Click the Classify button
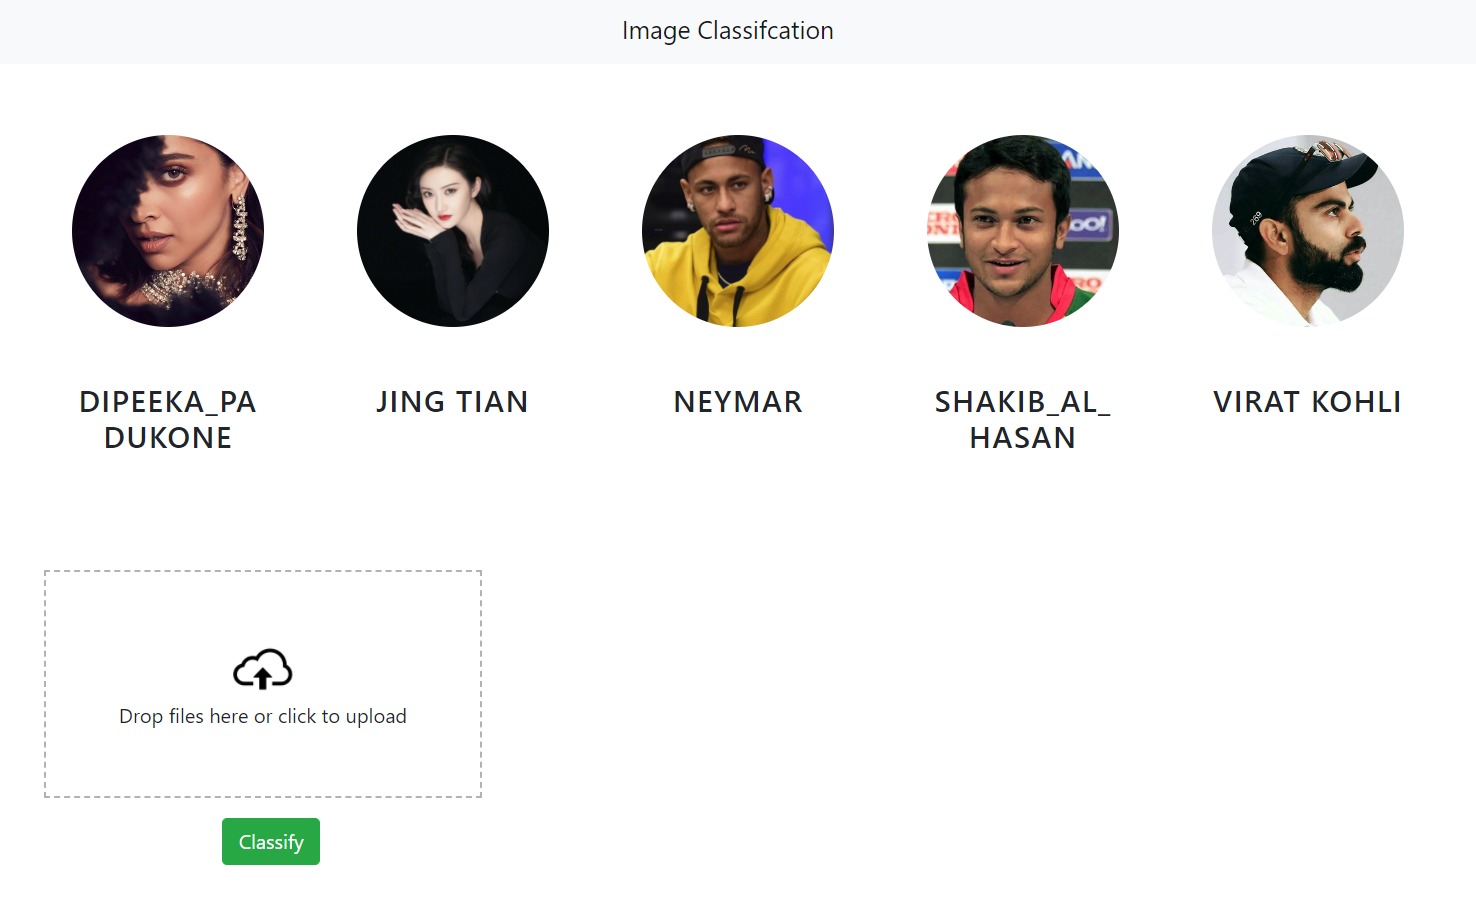This screenshot has width=1476, height=898. pyautogui.click(x=270, y=841)
